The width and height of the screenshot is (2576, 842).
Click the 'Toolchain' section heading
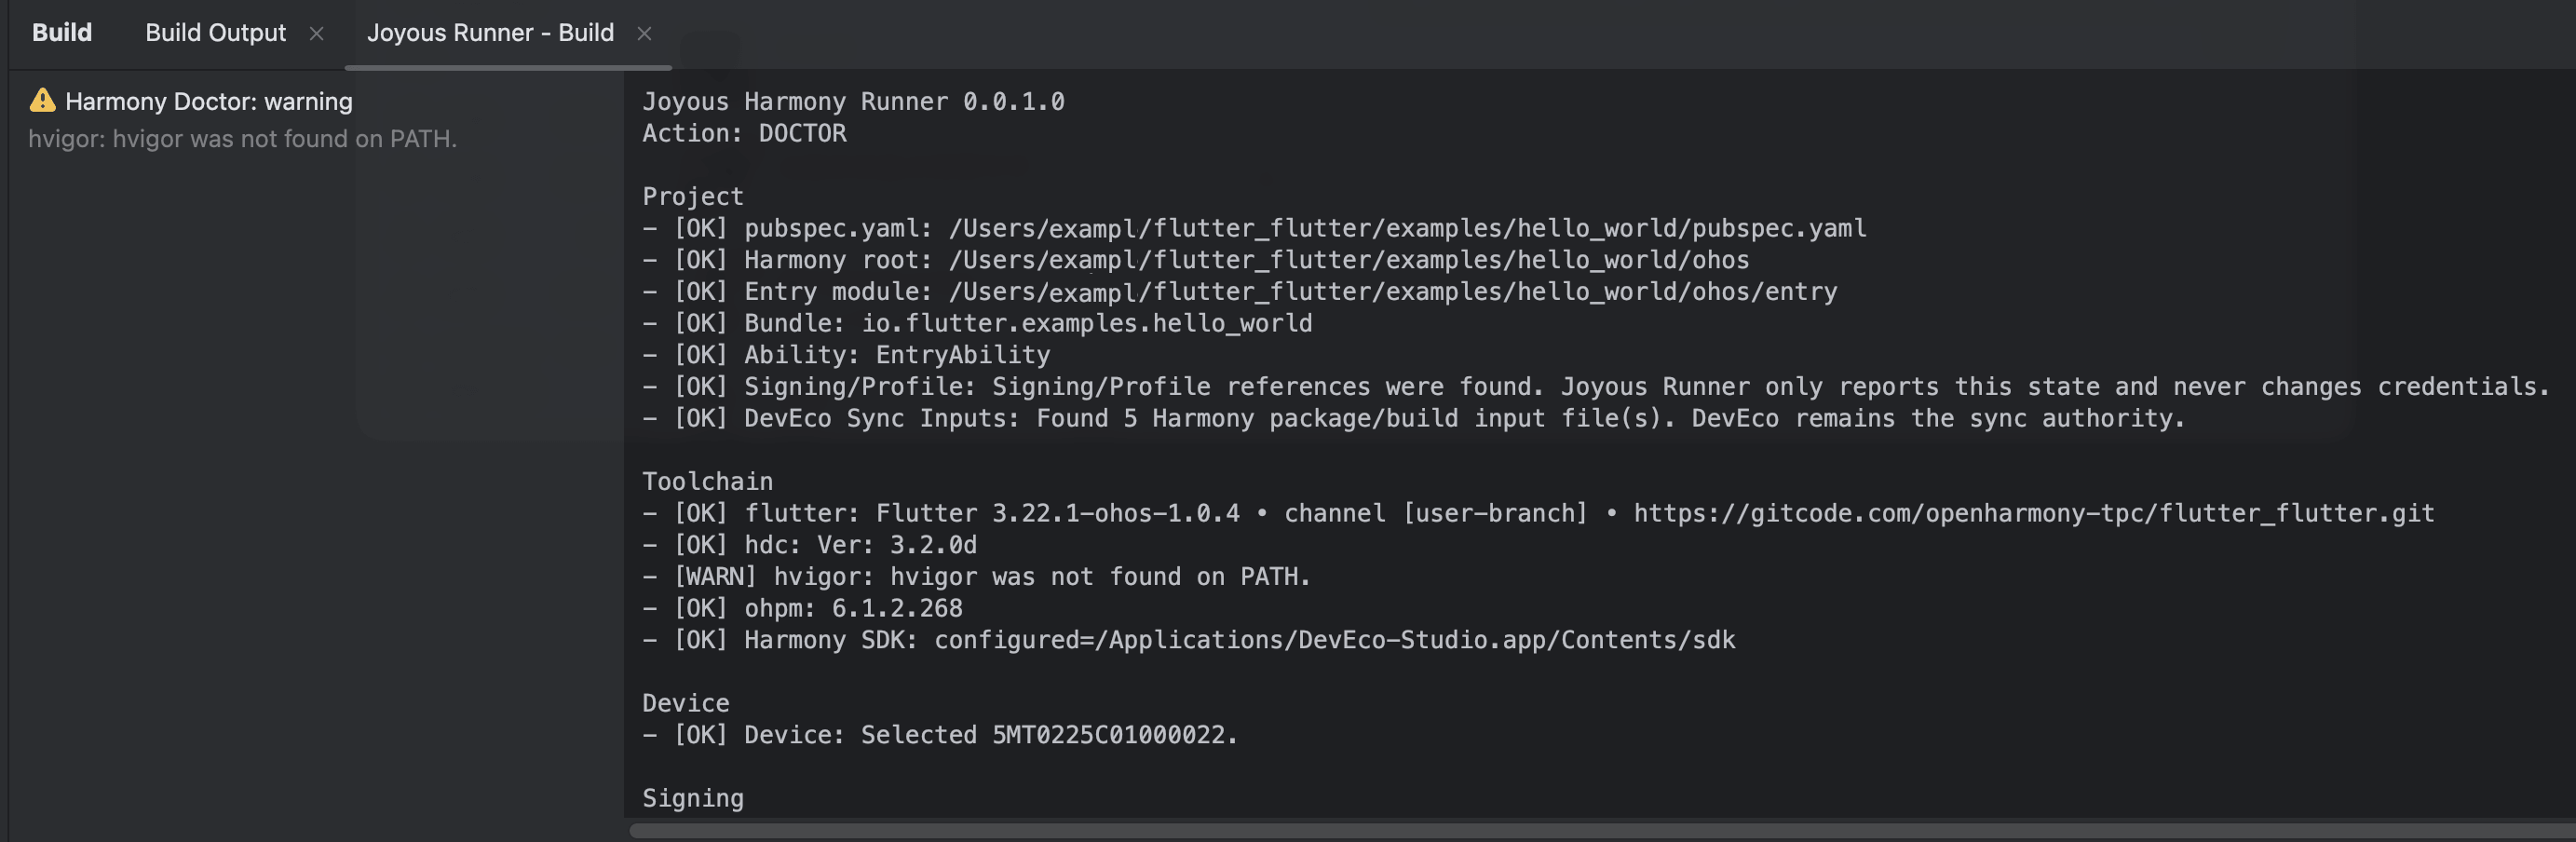click(707, 481)
